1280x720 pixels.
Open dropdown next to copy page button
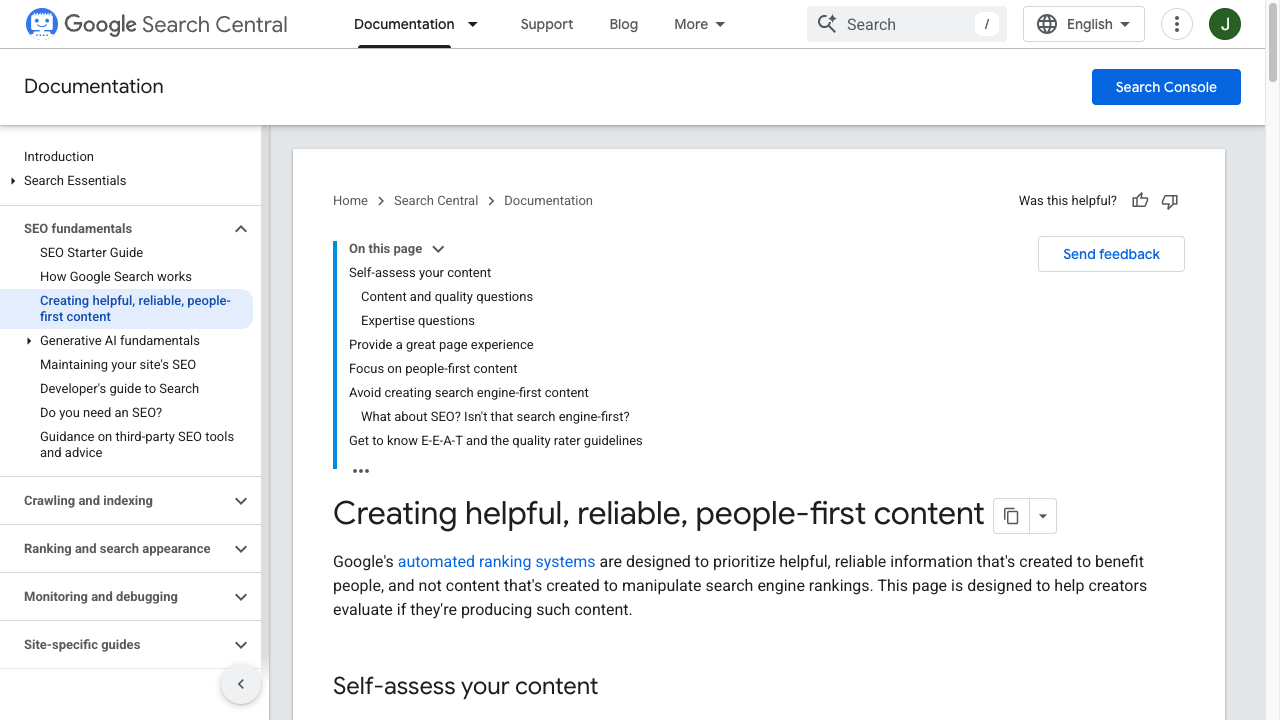tap(1043, 516)
